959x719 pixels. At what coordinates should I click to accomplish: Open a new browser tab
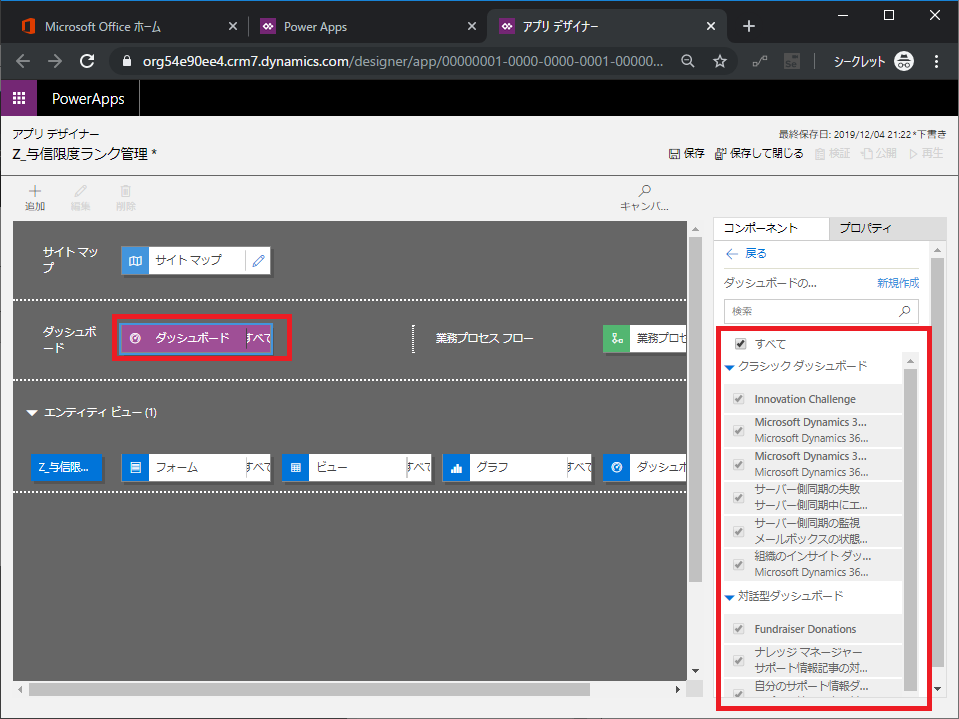pos(749,26)
